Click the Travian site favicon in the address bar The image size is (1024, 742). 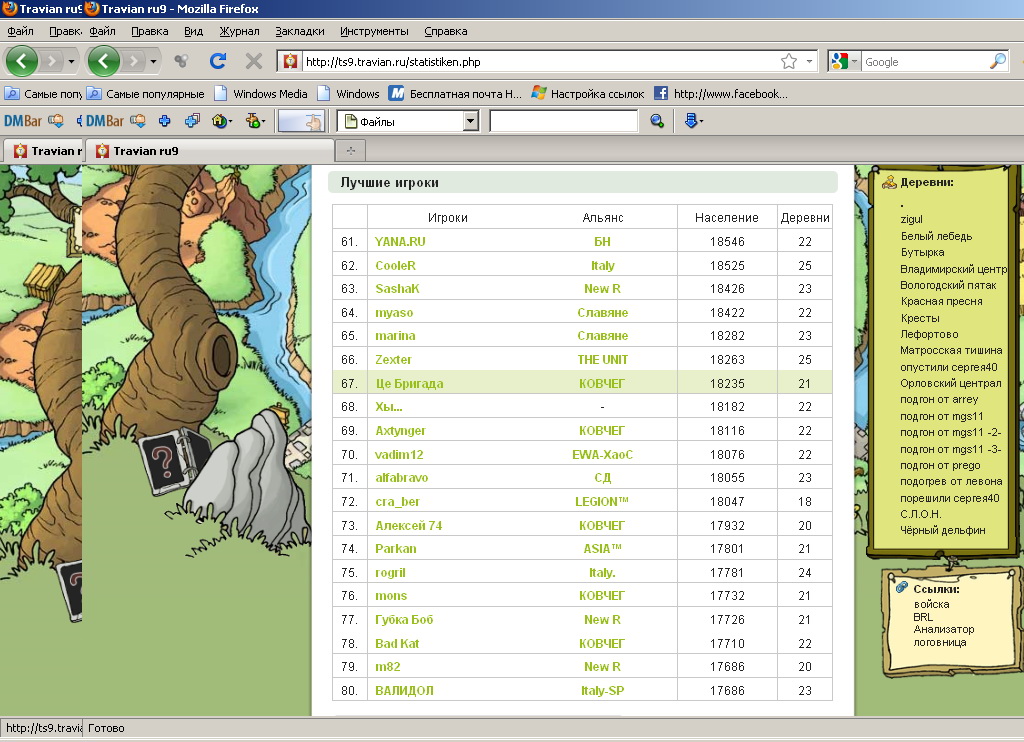click(290, 61)
